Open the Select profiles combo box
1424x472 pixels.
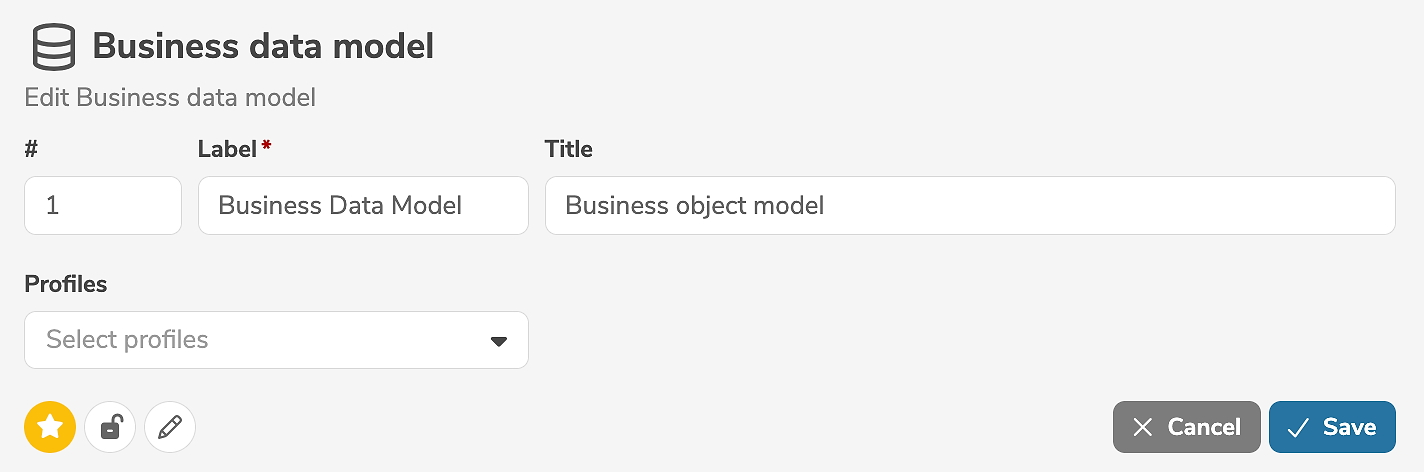click(260, 340)
